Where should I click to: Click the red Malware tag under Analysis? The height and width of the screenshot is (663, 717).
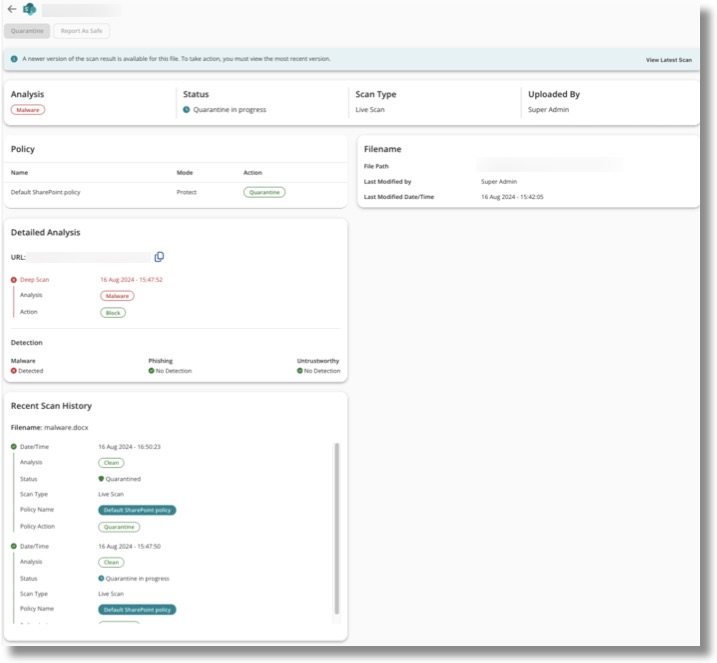coord(29,110)
